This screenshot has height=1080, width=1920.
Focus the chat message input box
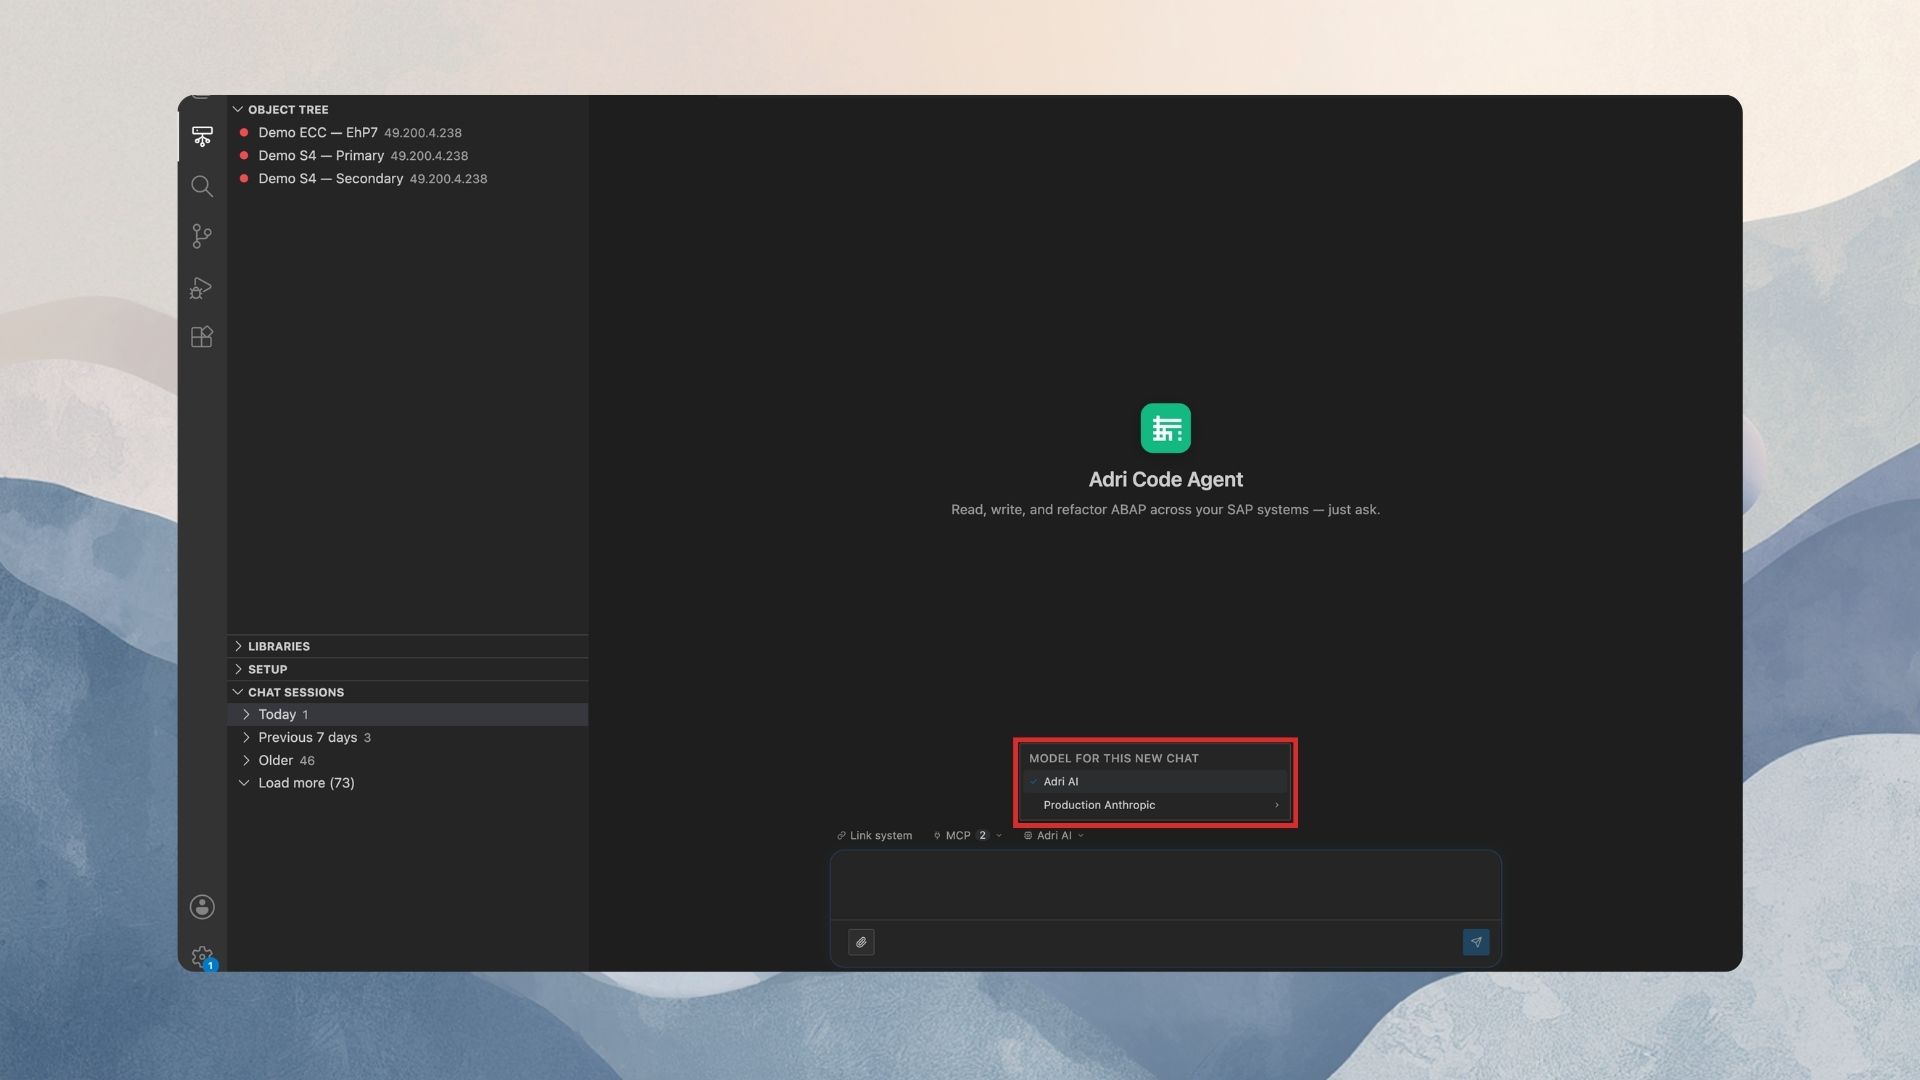pos(1165,885)
